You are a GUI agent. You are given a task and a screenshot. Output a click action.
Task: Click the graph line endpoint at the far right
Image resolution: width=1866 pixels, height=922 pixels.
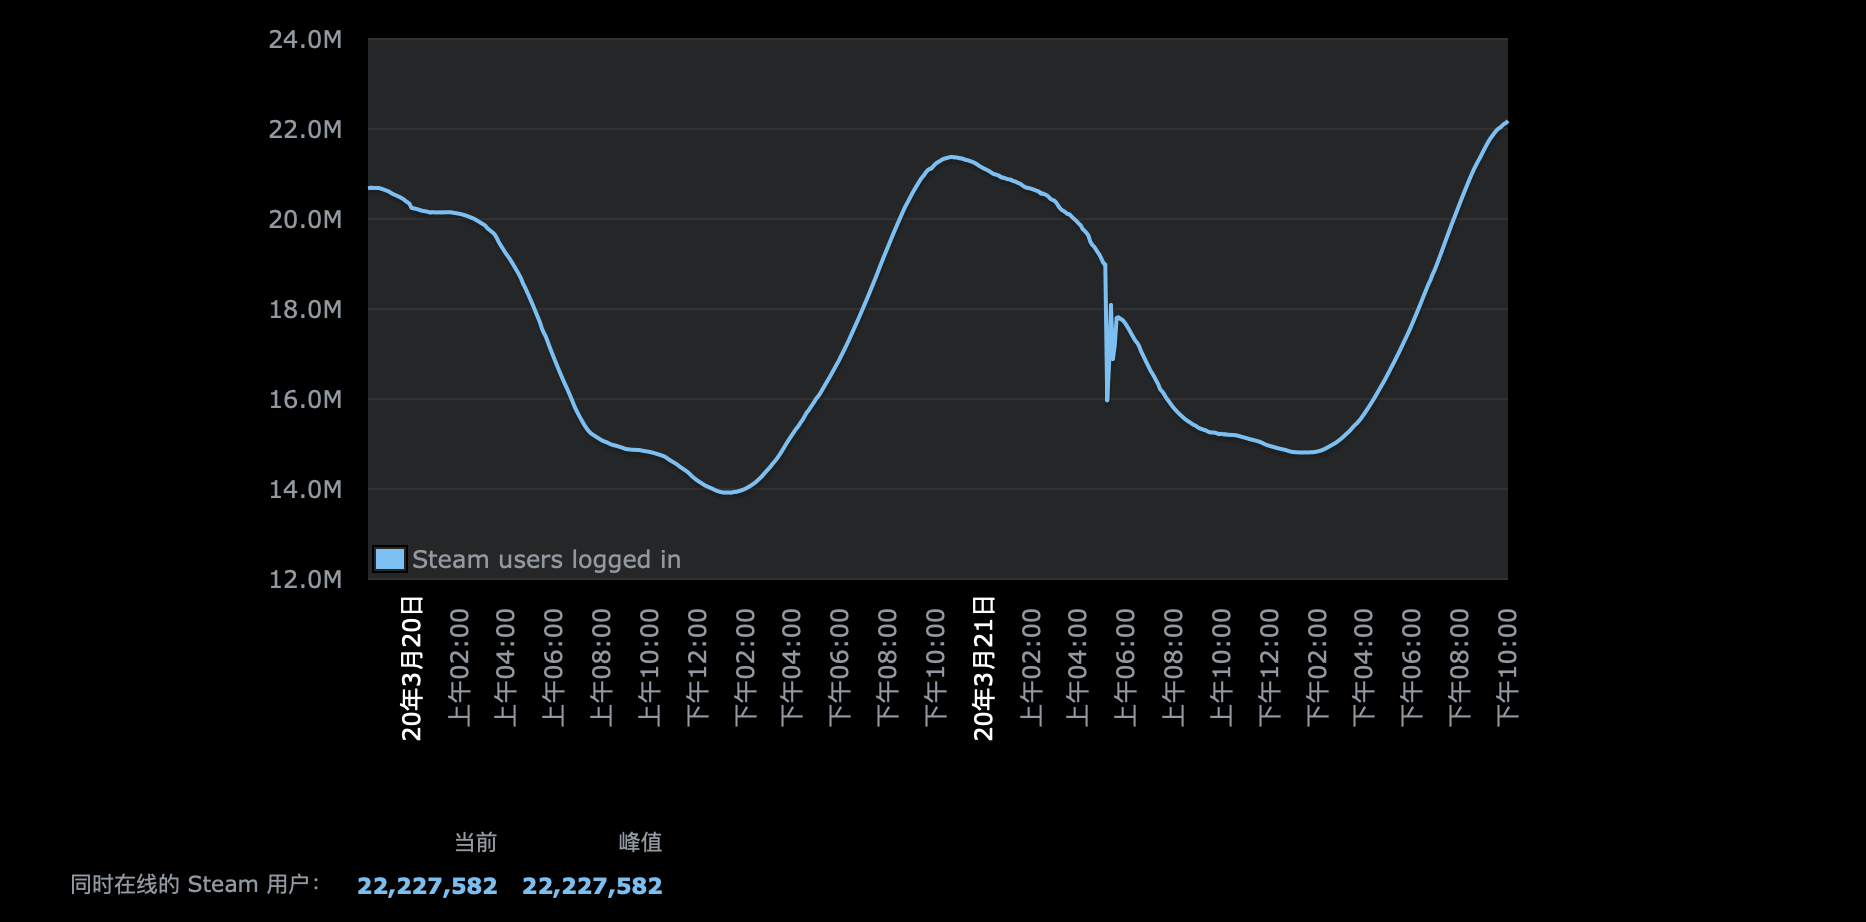click(1506, 122)
